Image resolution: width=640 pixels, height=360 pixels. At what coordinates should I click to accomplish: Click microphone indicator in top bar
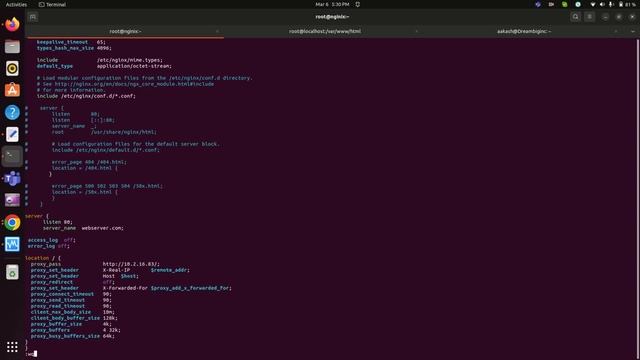[611, 4]
